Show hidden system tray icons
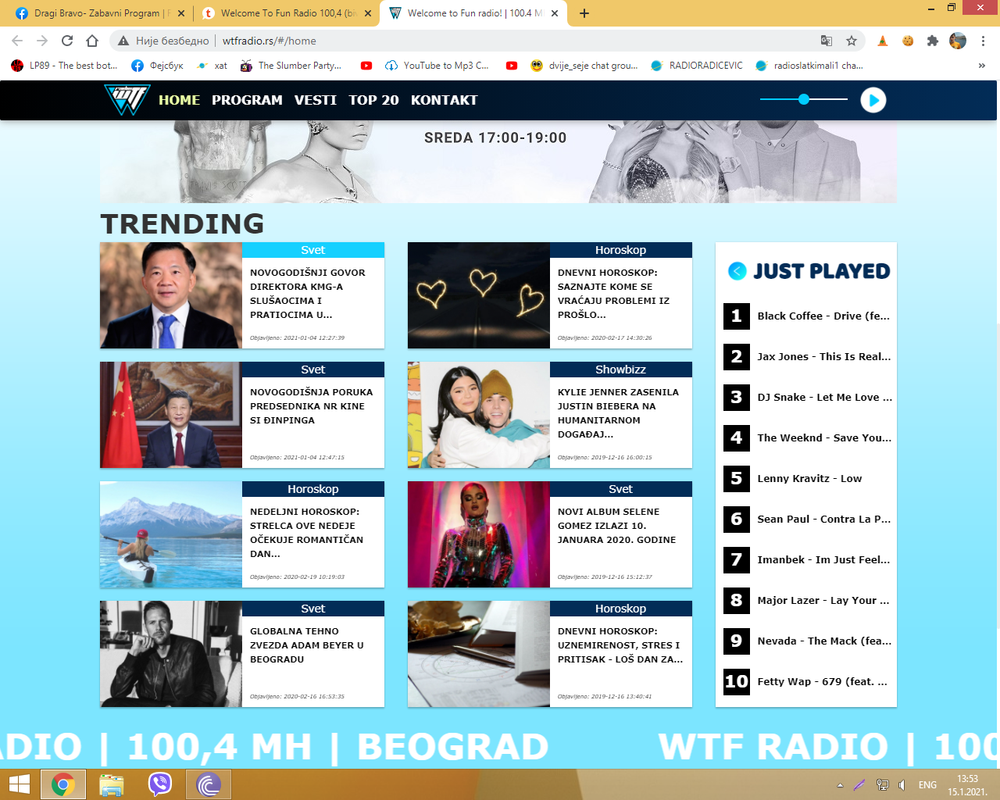The image size is (1000, 800). 840,785
